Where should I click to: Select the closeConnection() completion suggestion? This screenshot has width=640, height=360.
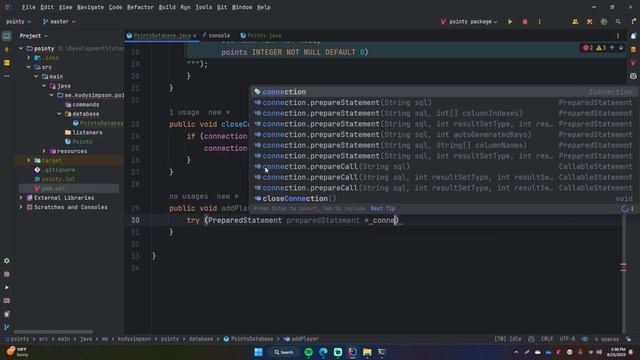pos(443,199)
